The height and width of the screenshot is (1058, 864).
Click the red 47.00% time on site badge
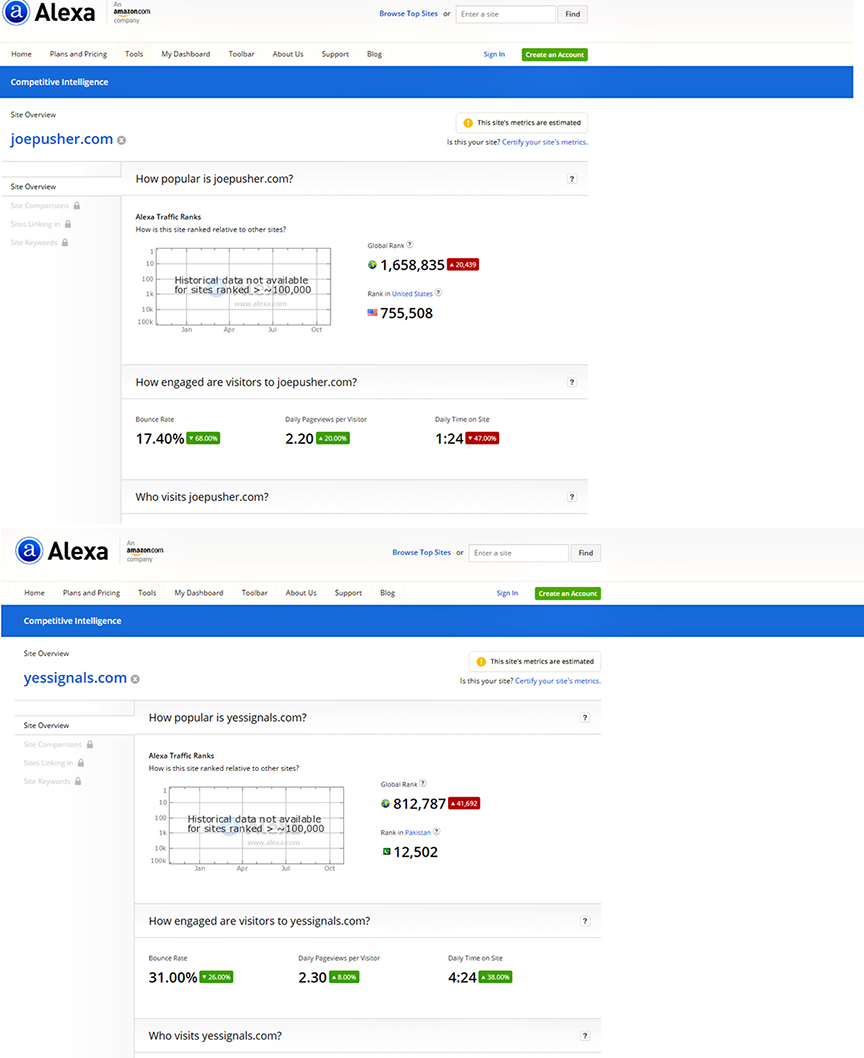click(482, 439)
